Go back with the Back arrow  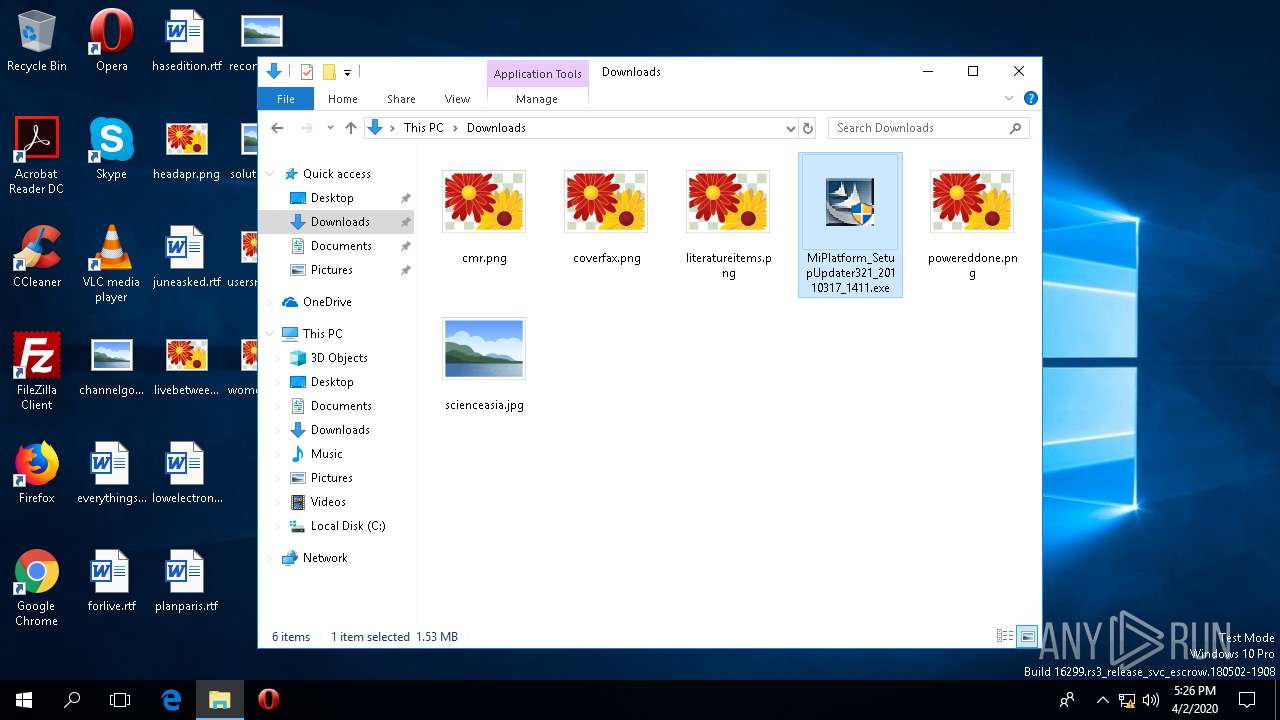[x=278, y=128]
